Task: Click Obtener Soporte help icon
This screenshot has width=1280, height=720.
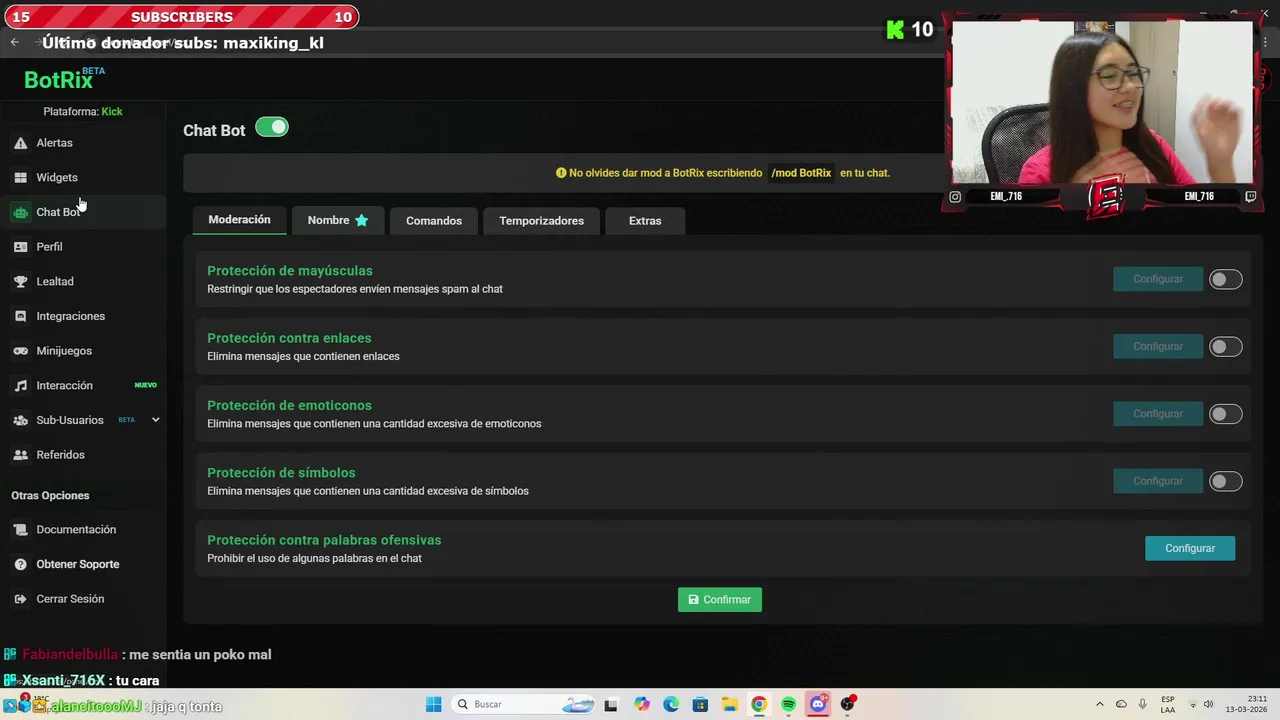Action: (20, 564)
